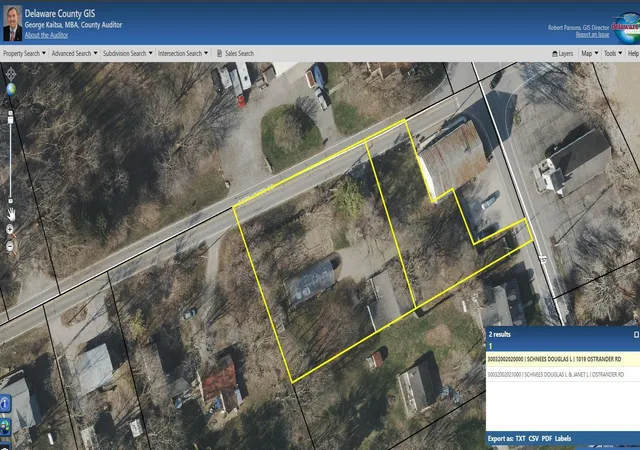The height and width of the screenshot is (450, 640).
Task: Open the Help menu
Action: 633,53
